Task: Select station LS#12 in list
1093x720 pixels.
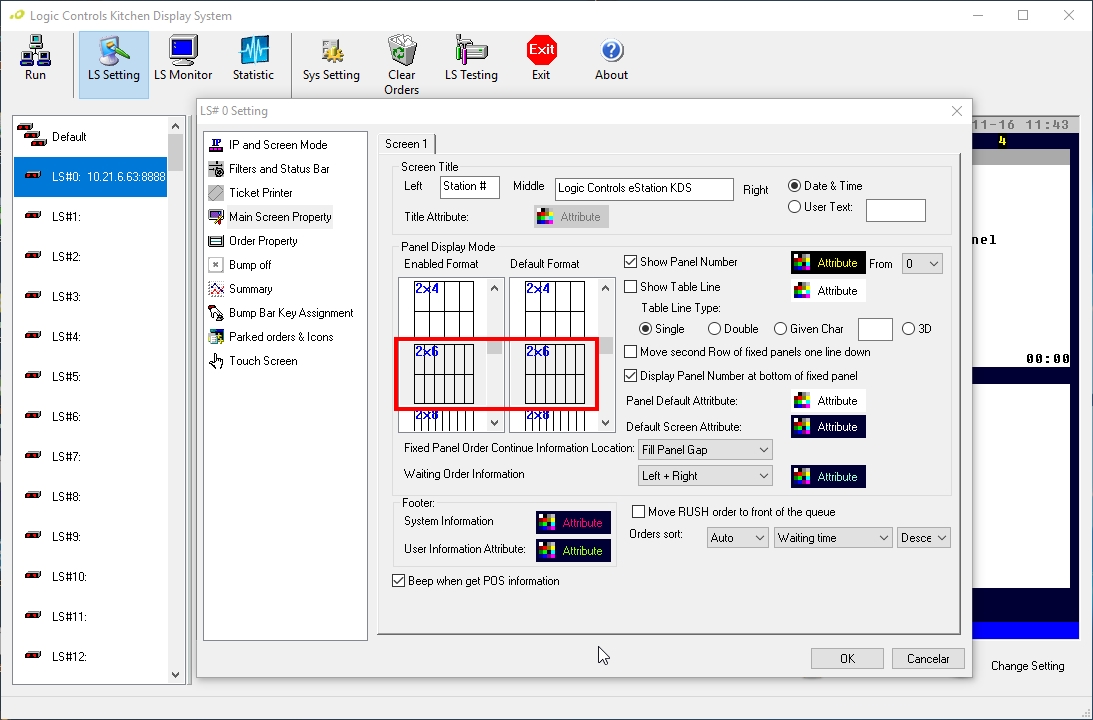Action: pos(91,657)
